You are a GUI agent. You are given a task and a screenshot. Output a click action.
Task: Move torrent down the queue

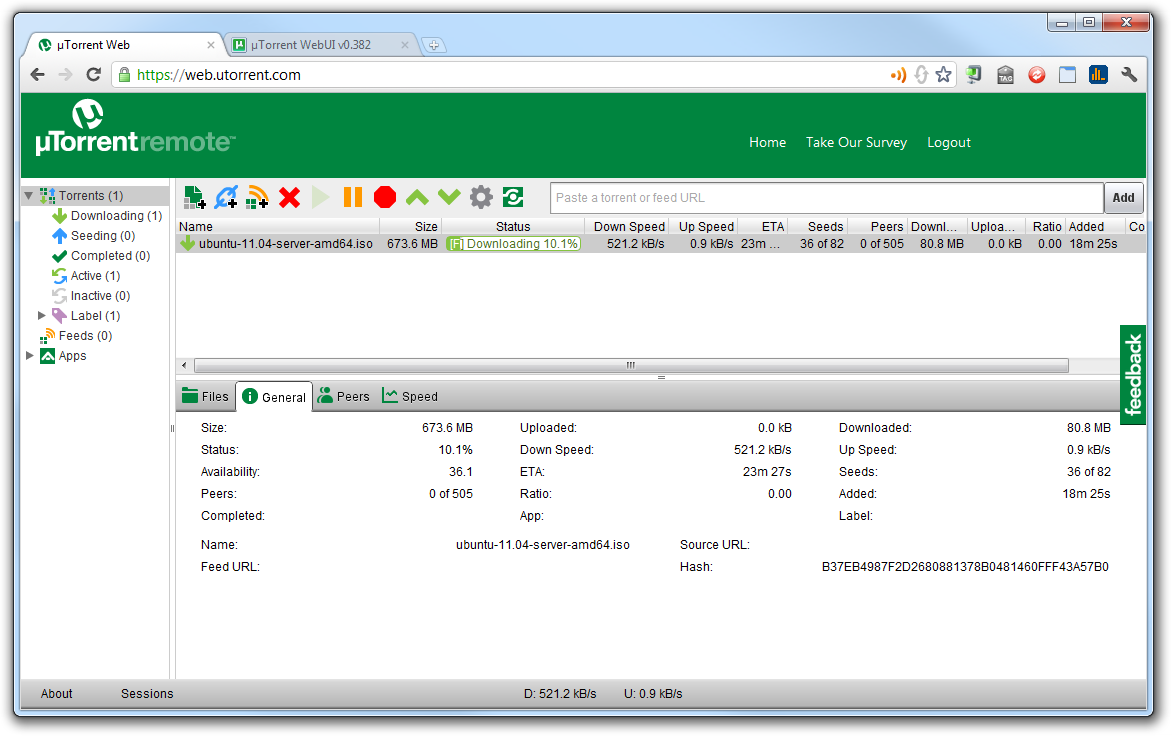point(449,197)
